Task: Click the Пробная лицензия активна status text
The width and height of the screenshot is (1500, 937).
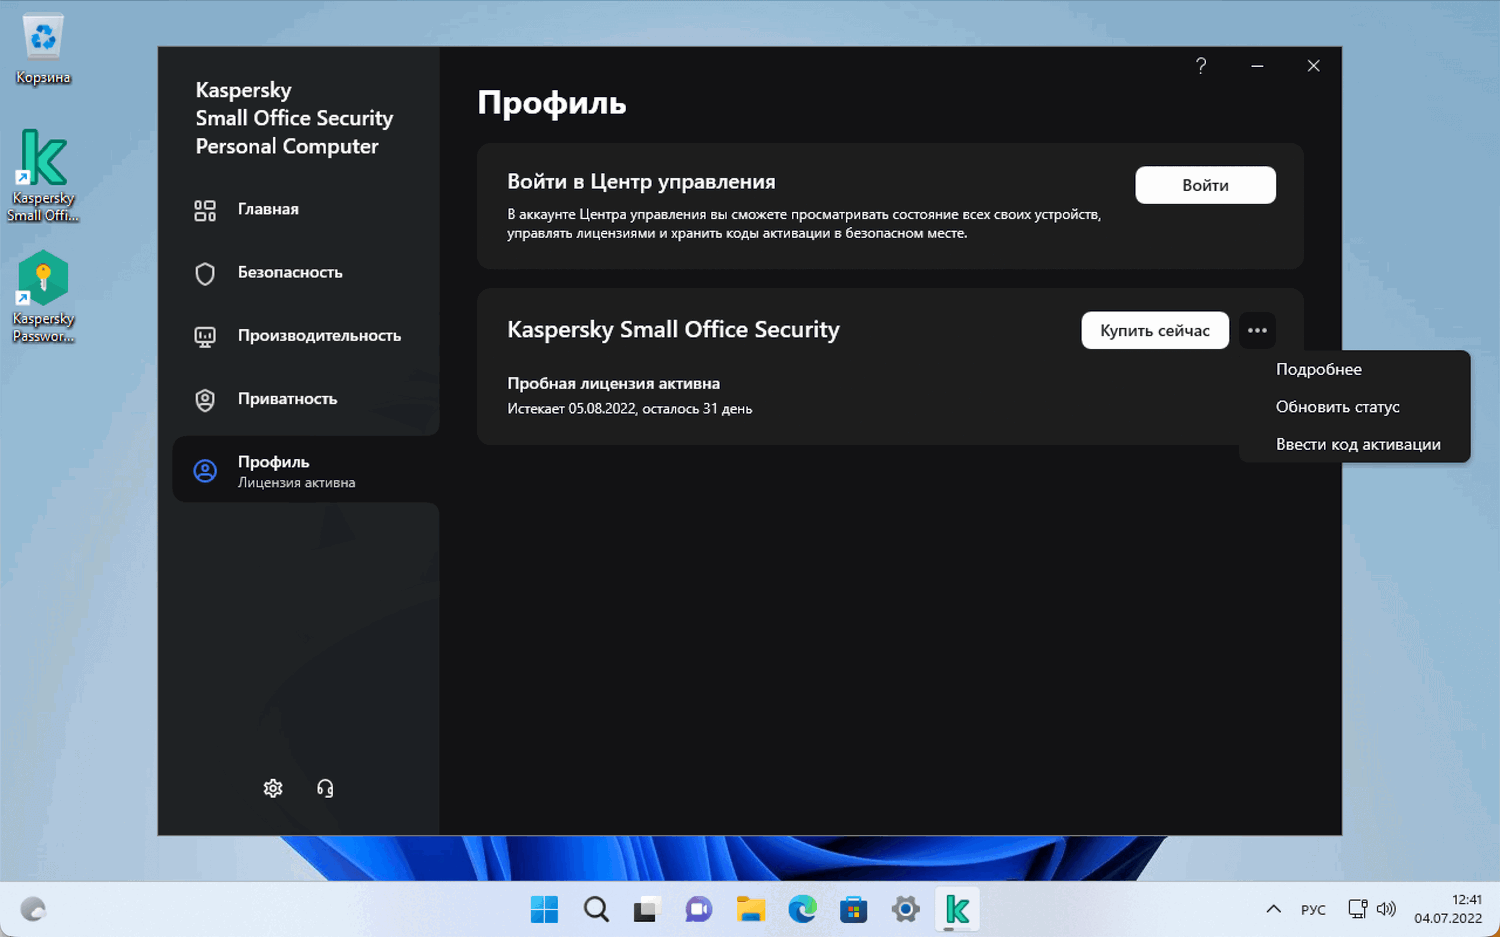Action: tap(613, 383)
